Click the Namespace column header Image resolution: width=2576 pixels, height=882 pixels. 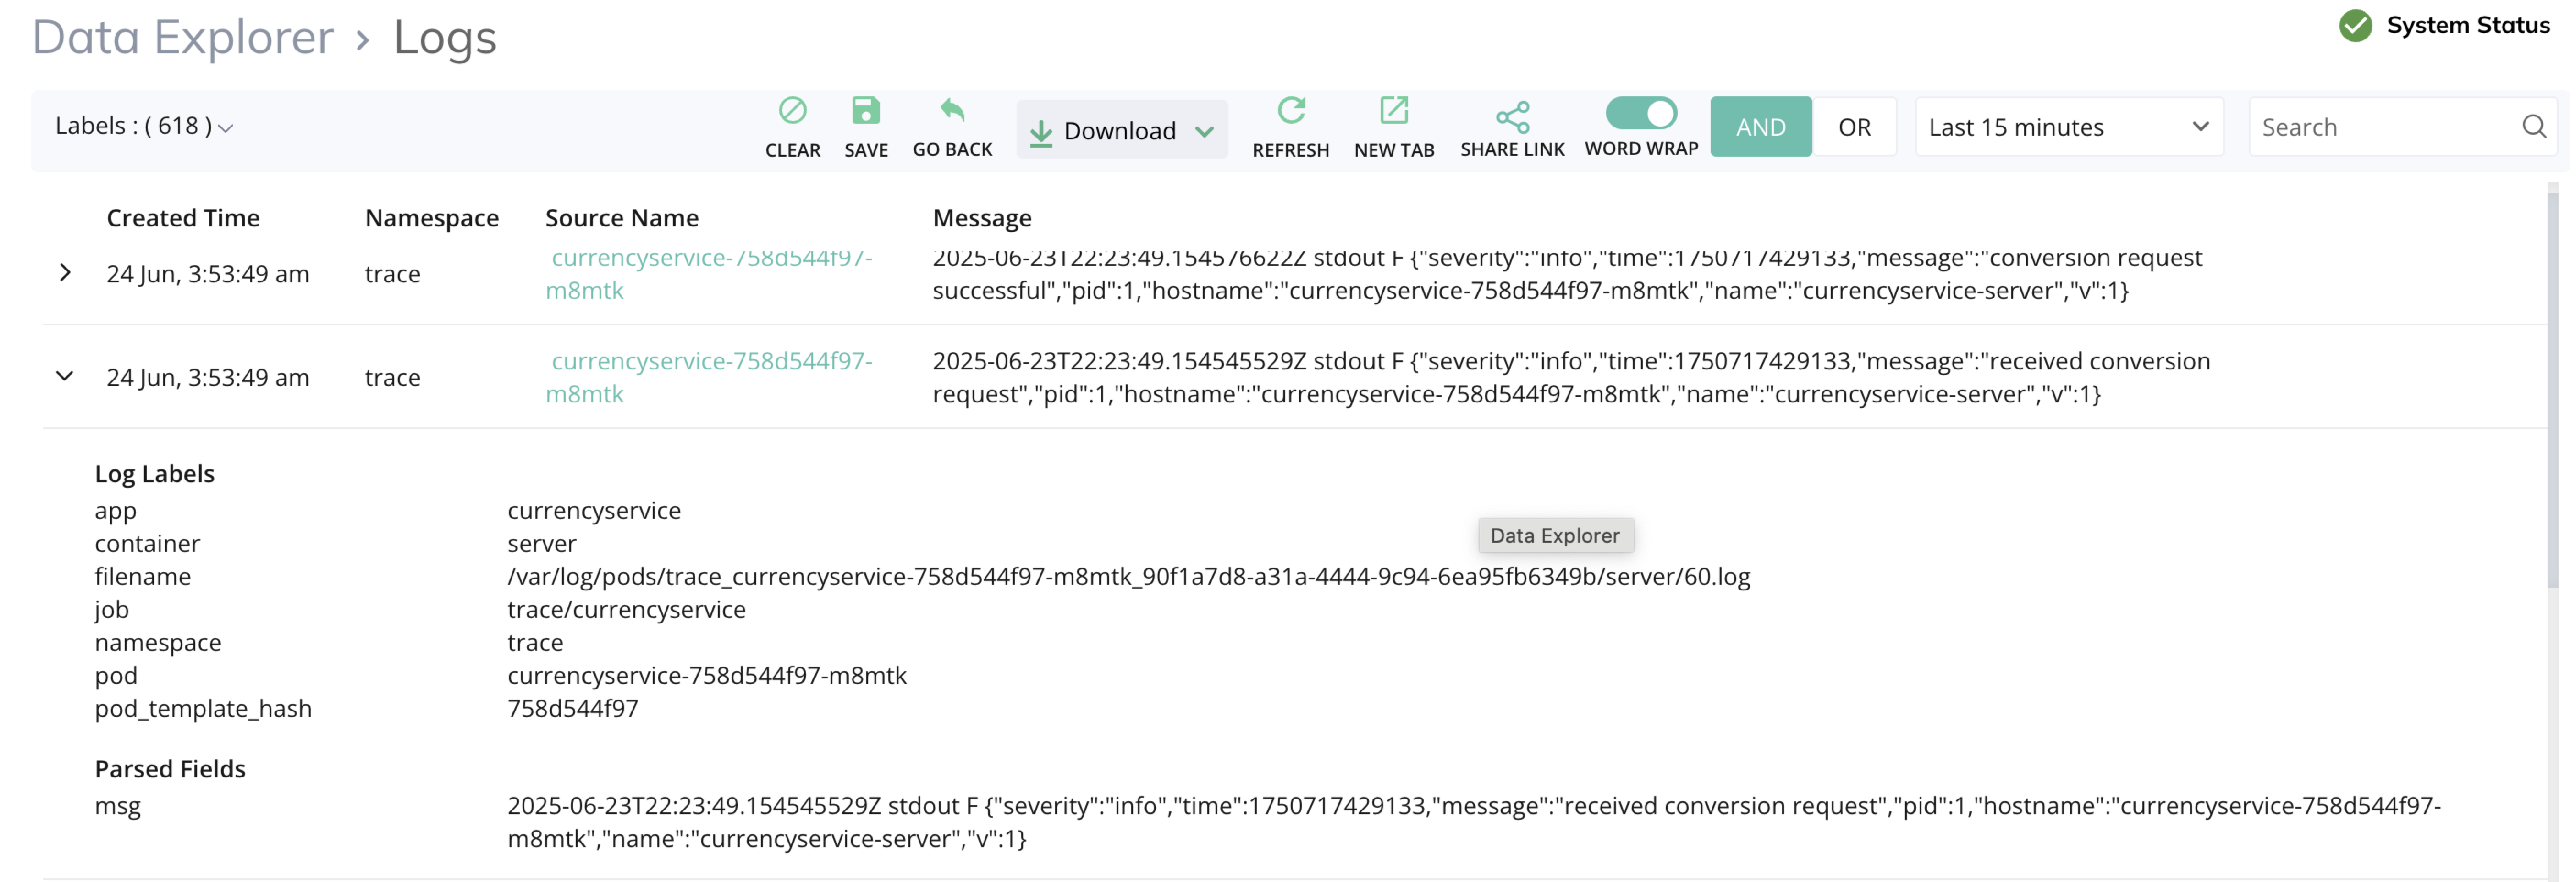[431, 218]
